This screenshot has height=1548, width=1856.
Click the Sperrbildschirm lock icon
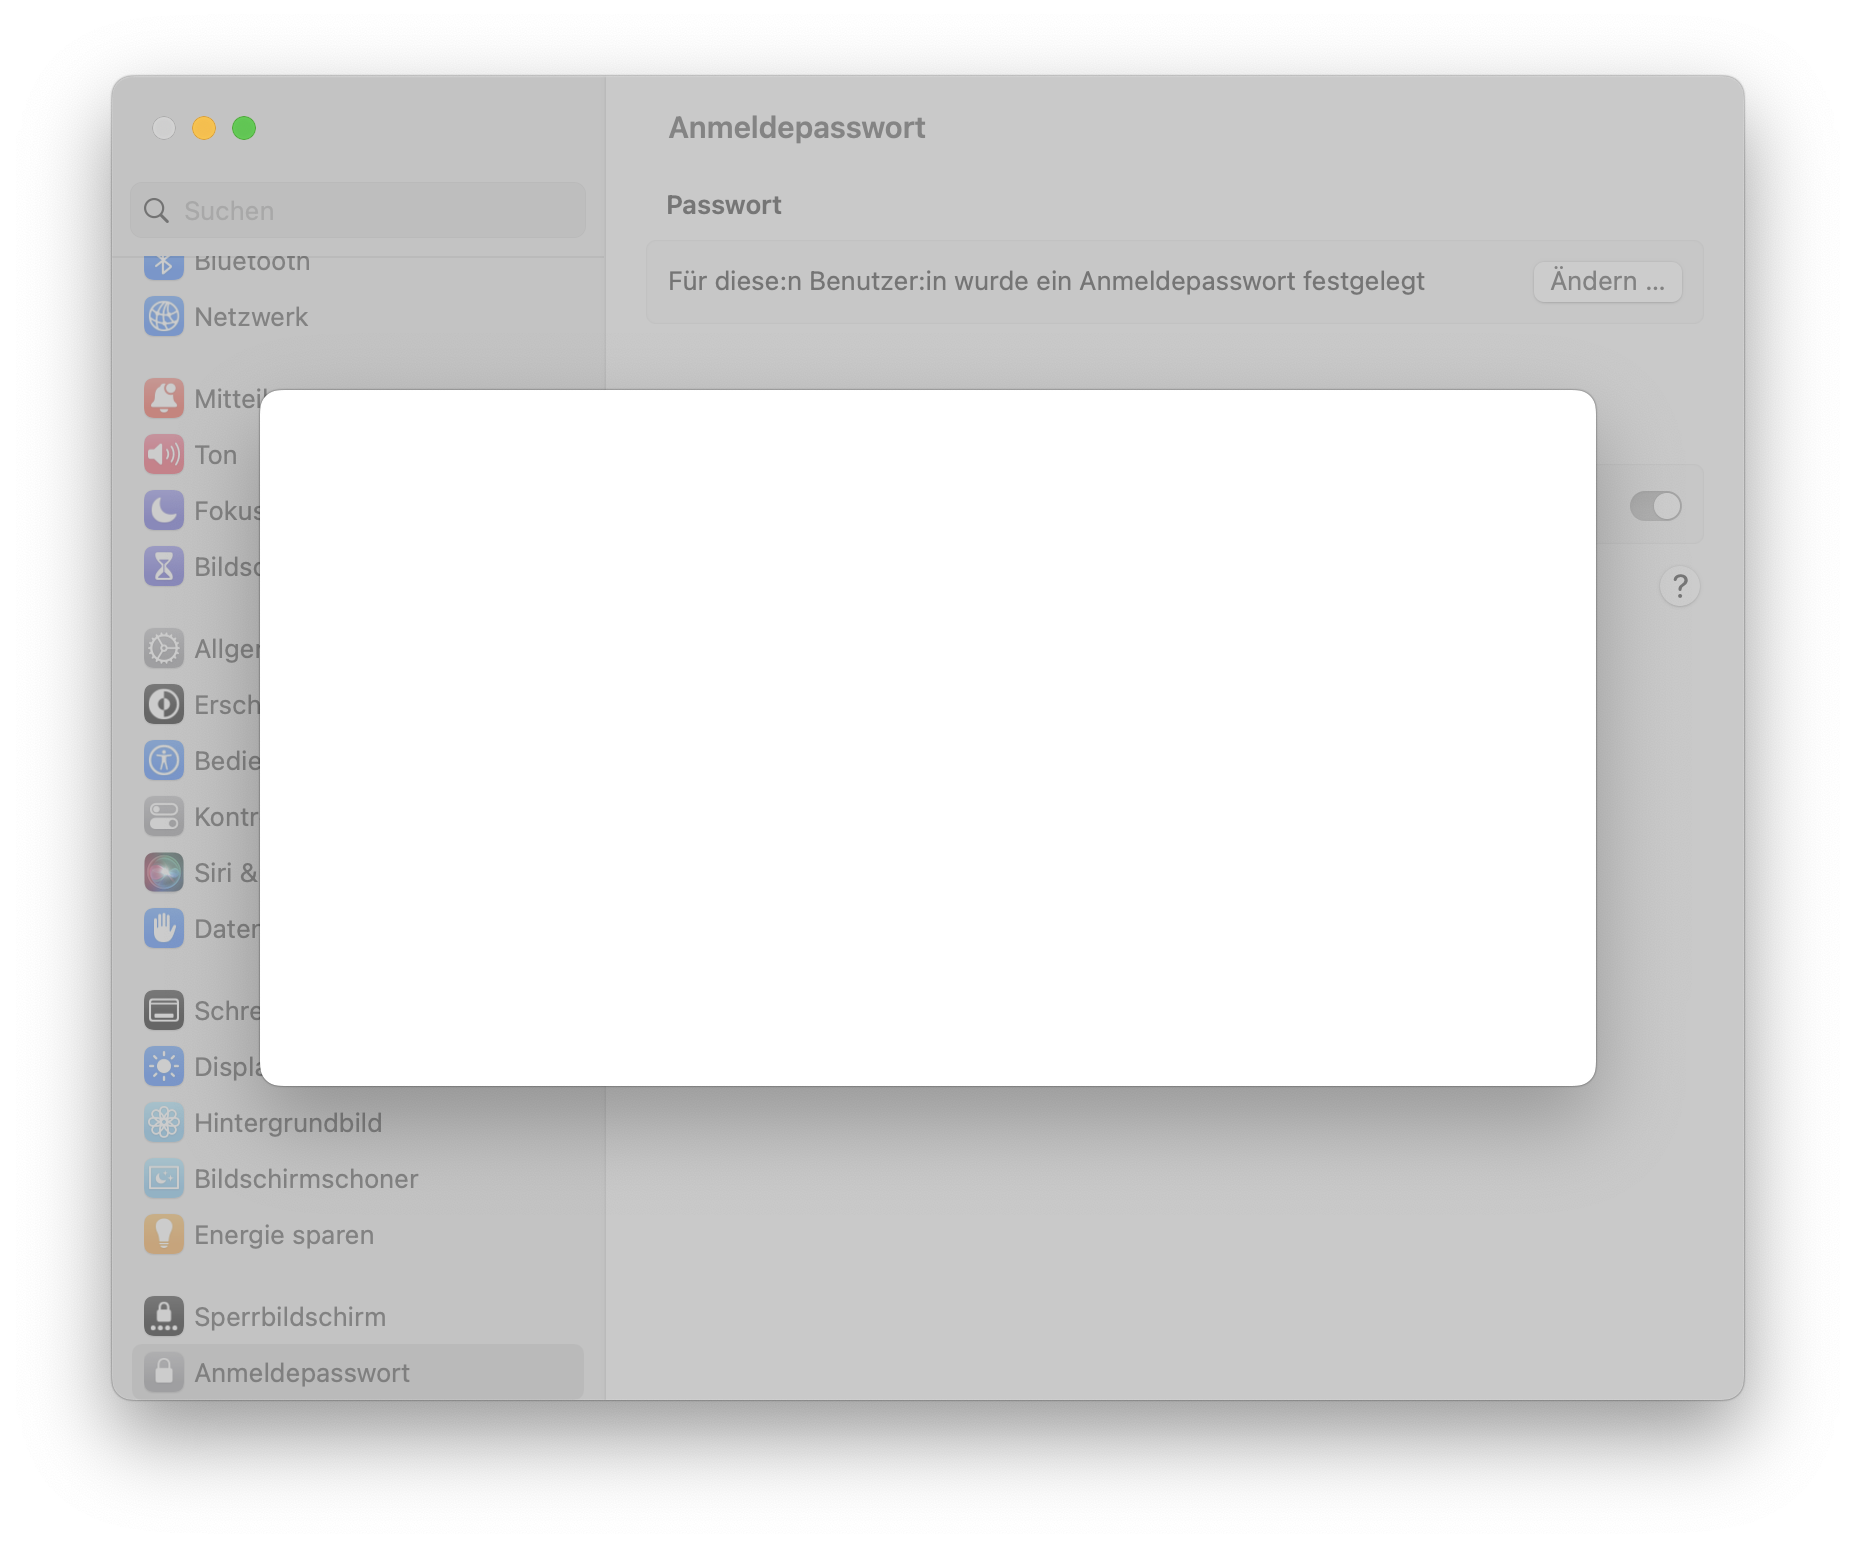pyautogui.click(x=164, y=1317)
